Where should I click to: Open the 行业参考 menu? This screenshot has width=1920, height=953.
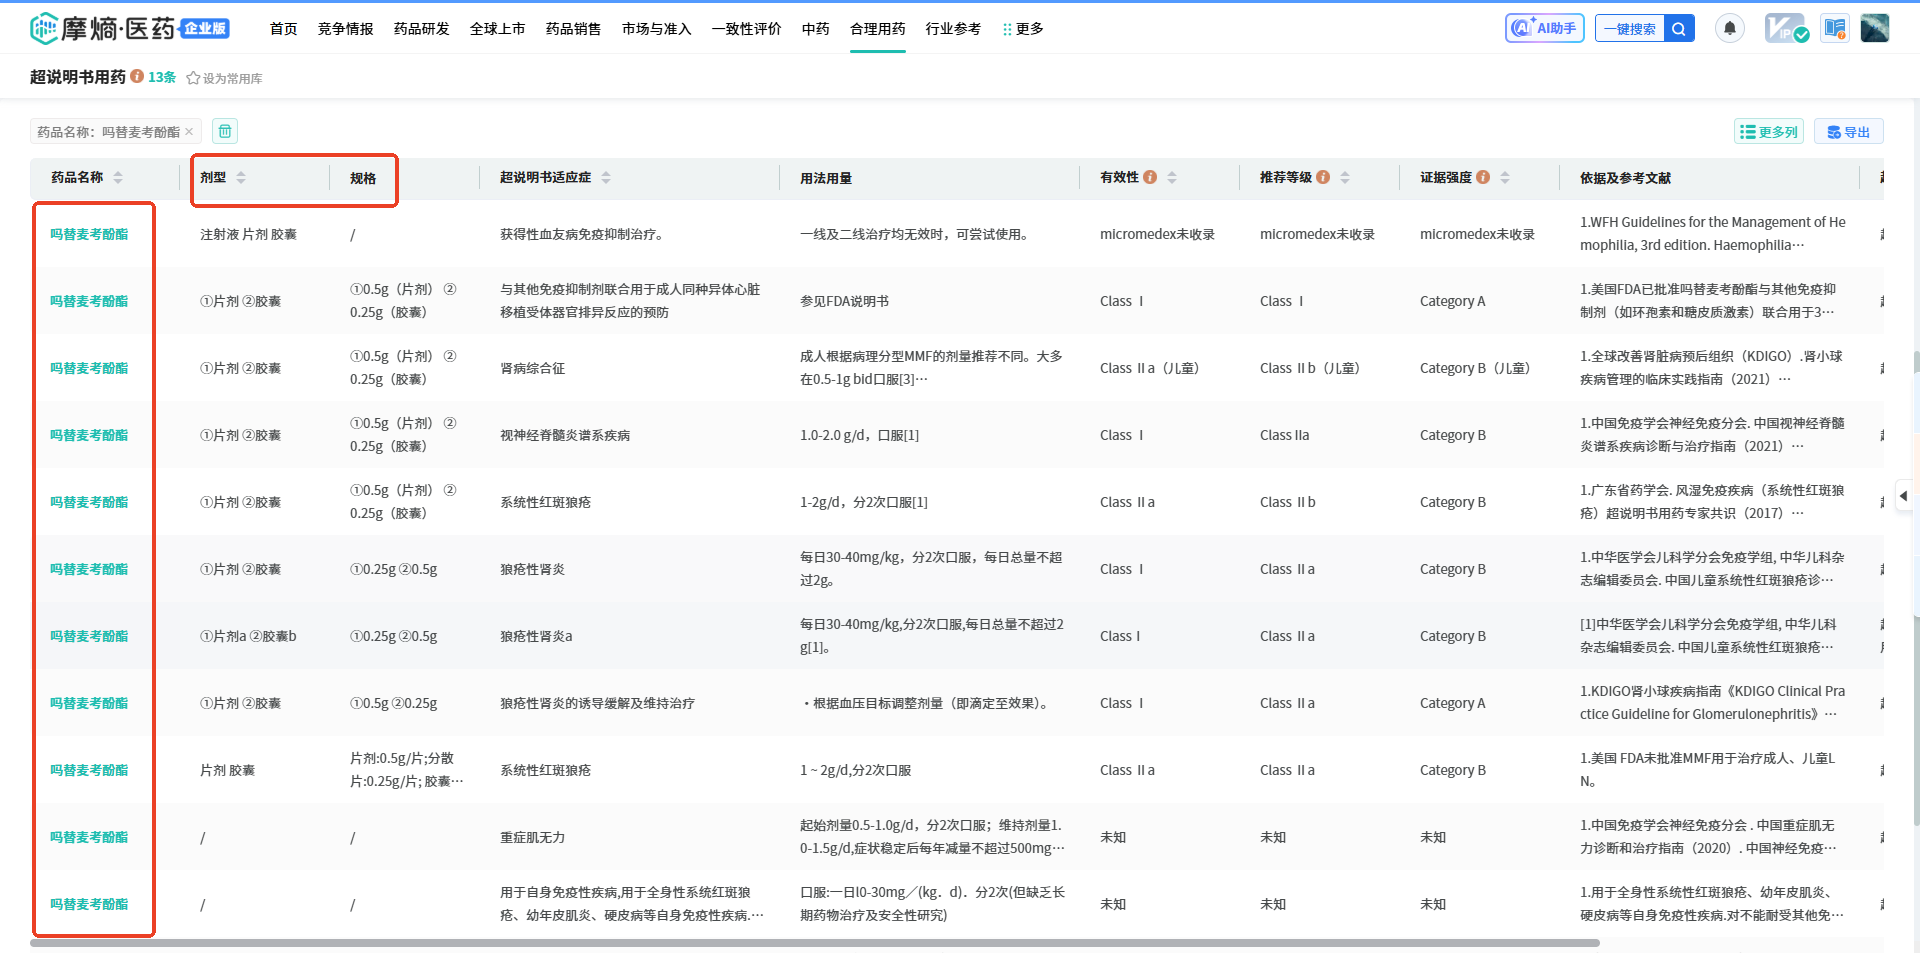(x=954, y=29)
